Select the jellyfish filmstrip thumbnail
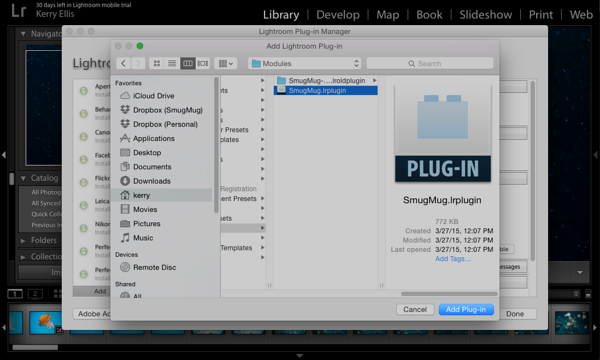Image resolution: width=600 pixels, height=360 pixels. tap(46, 323)
